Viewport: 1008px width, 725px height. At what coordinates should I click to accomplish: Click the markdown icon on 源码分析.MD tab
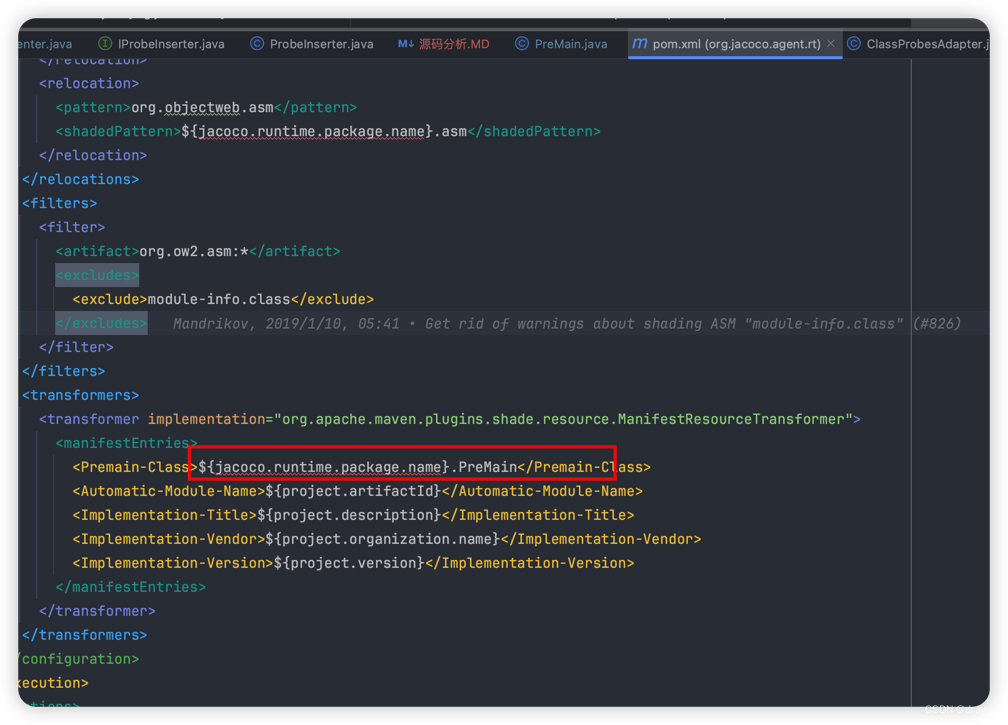406,44
